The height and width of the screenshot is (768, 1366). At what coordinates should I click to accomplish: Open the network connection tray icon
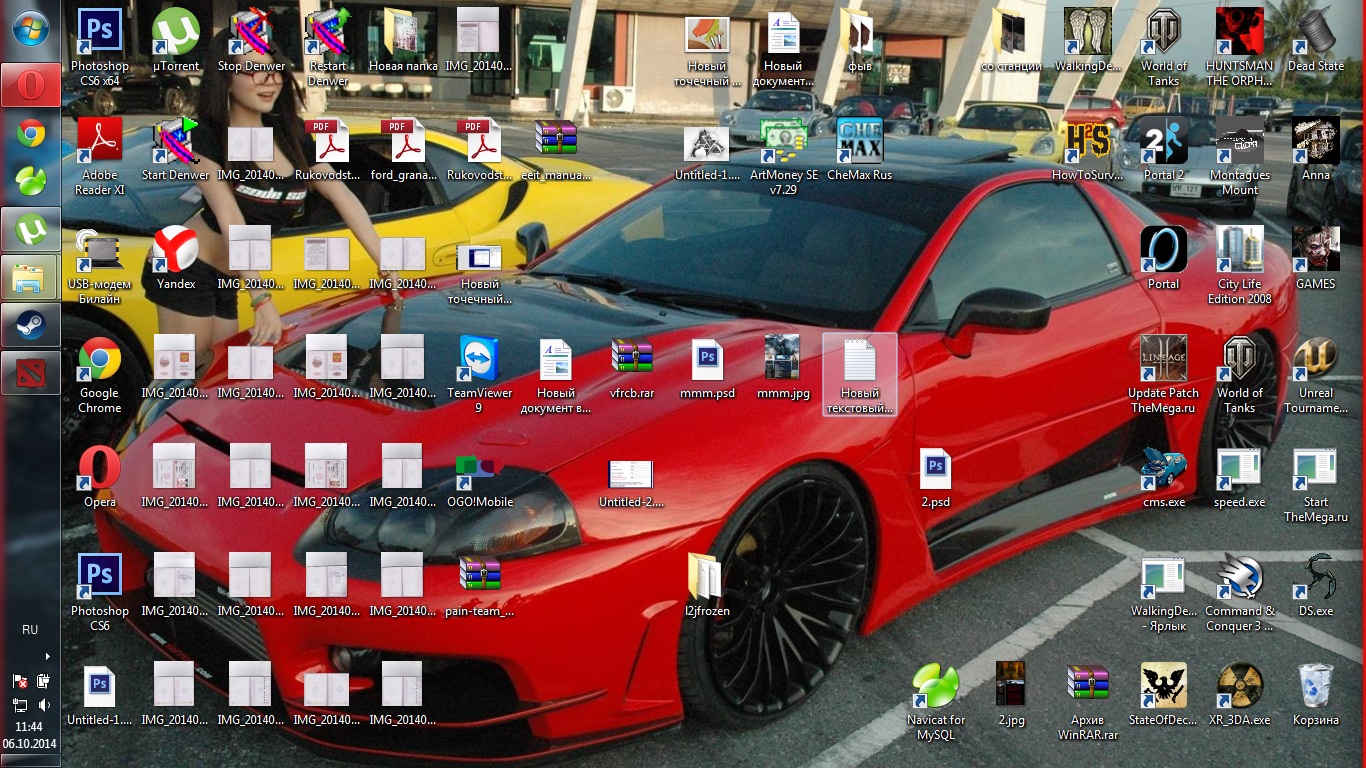click(20, 705)
